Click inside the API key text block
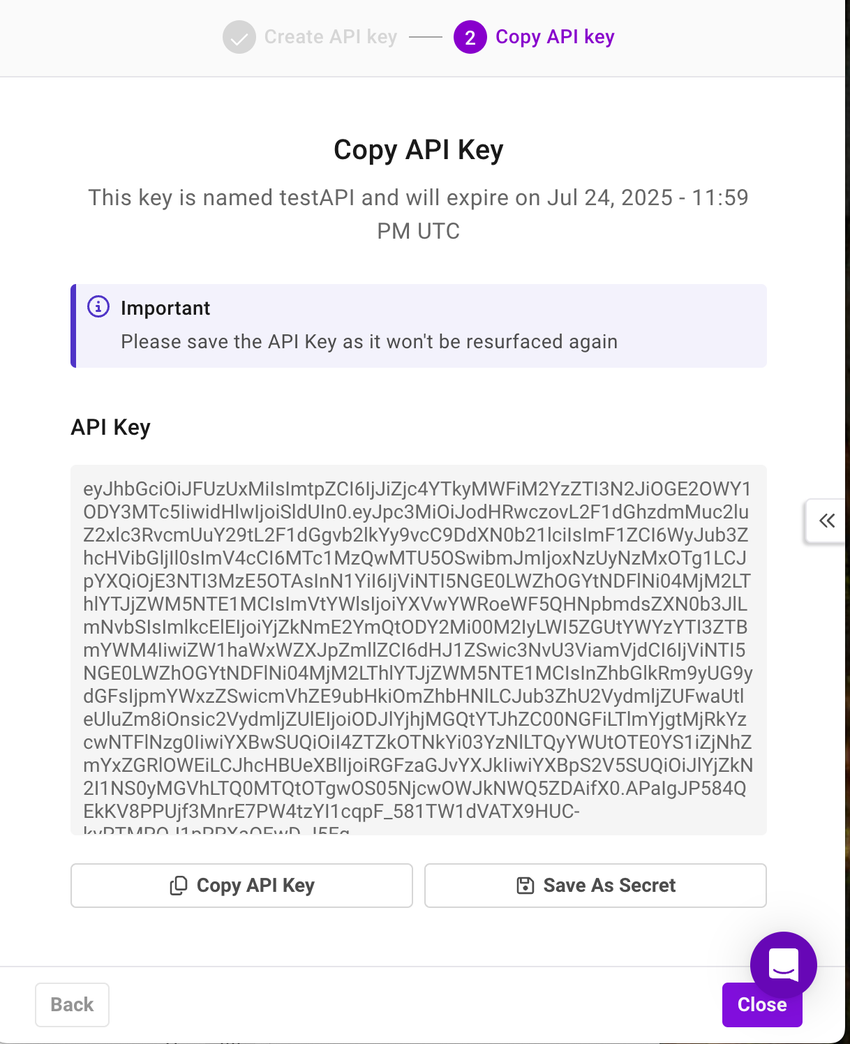 [x=417, y=650]
